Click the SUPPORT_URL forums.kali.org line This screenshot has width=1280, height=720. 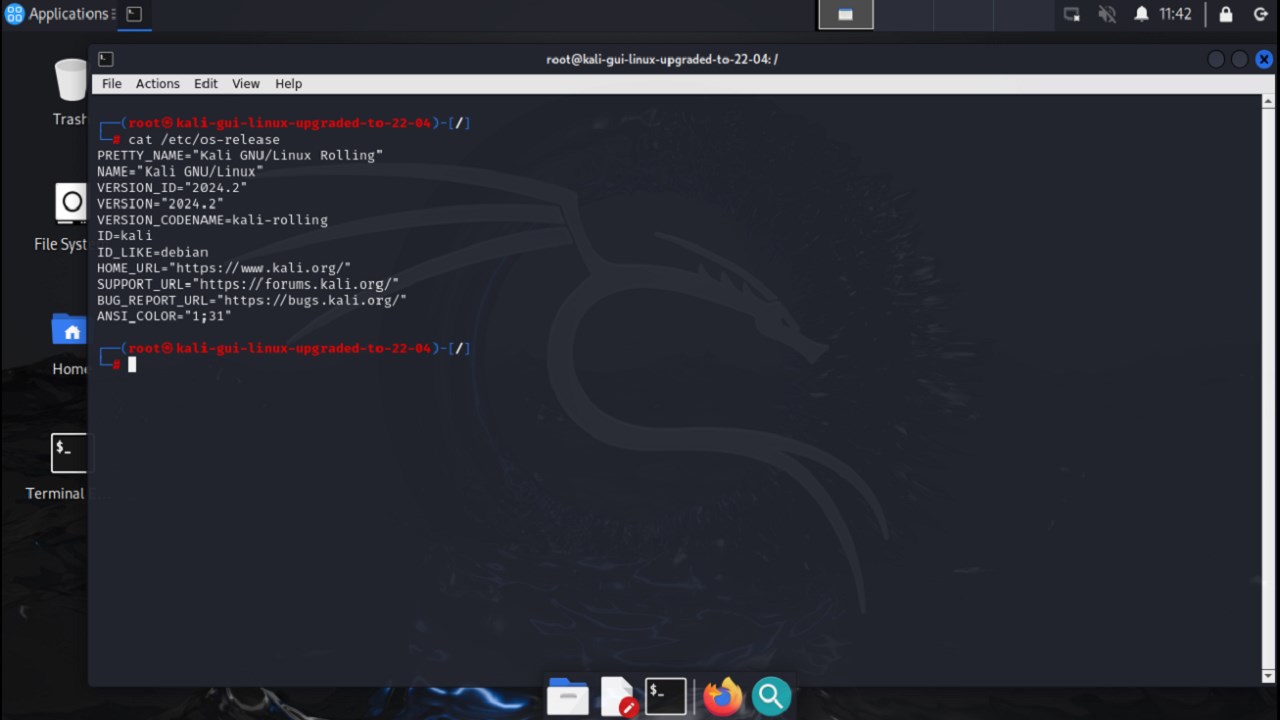coord(248,284)
